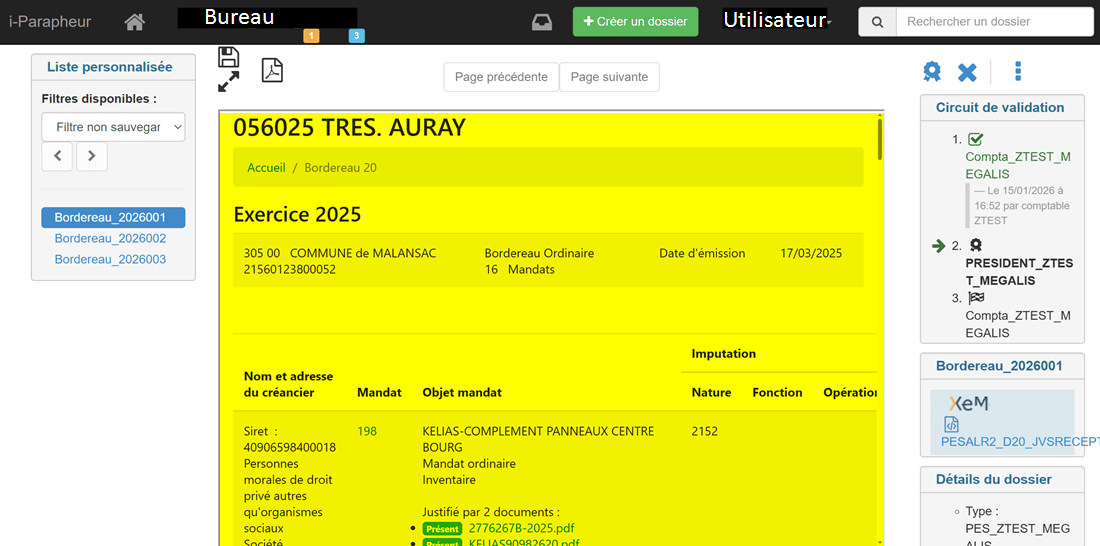
Task: Open the three-dot more actions menu
Action: [x=1018, y=71]
